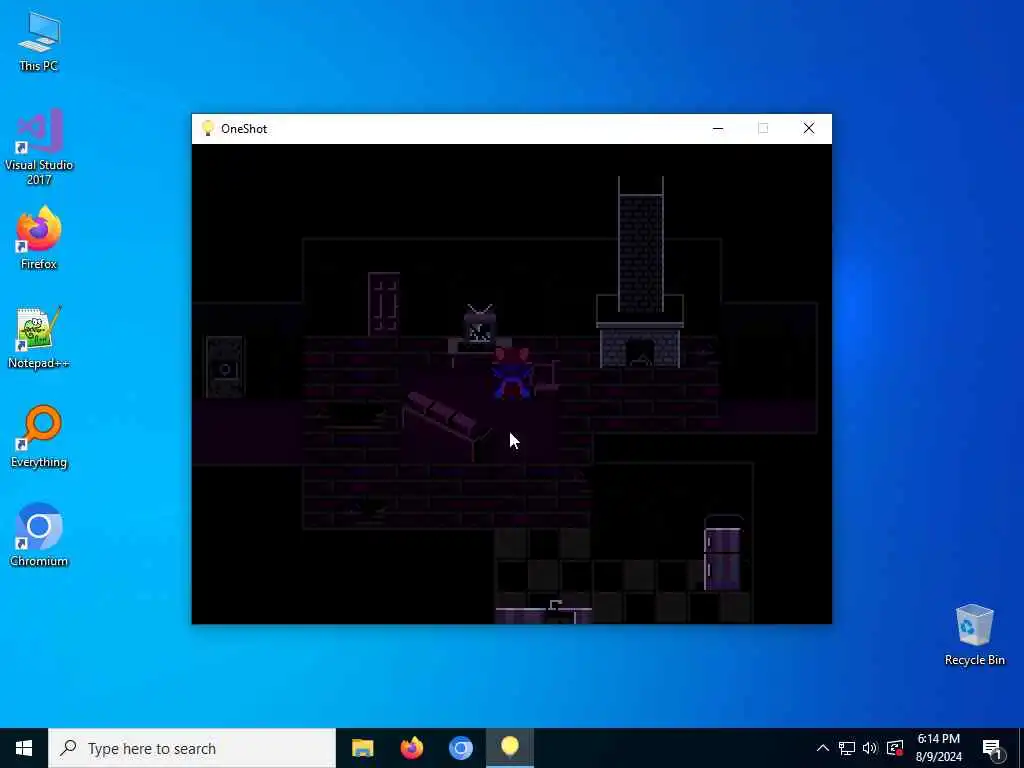1024x768 pixels.
Task: Click the taskbar search box
Action: coord(192,748)
